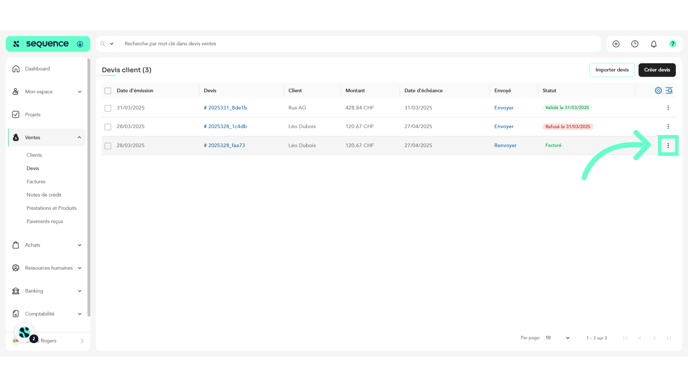Screen dimensions: 688x387
Task: Open the Par page rows dropdown
Action: pyautogui.click(x=557, y=338)
